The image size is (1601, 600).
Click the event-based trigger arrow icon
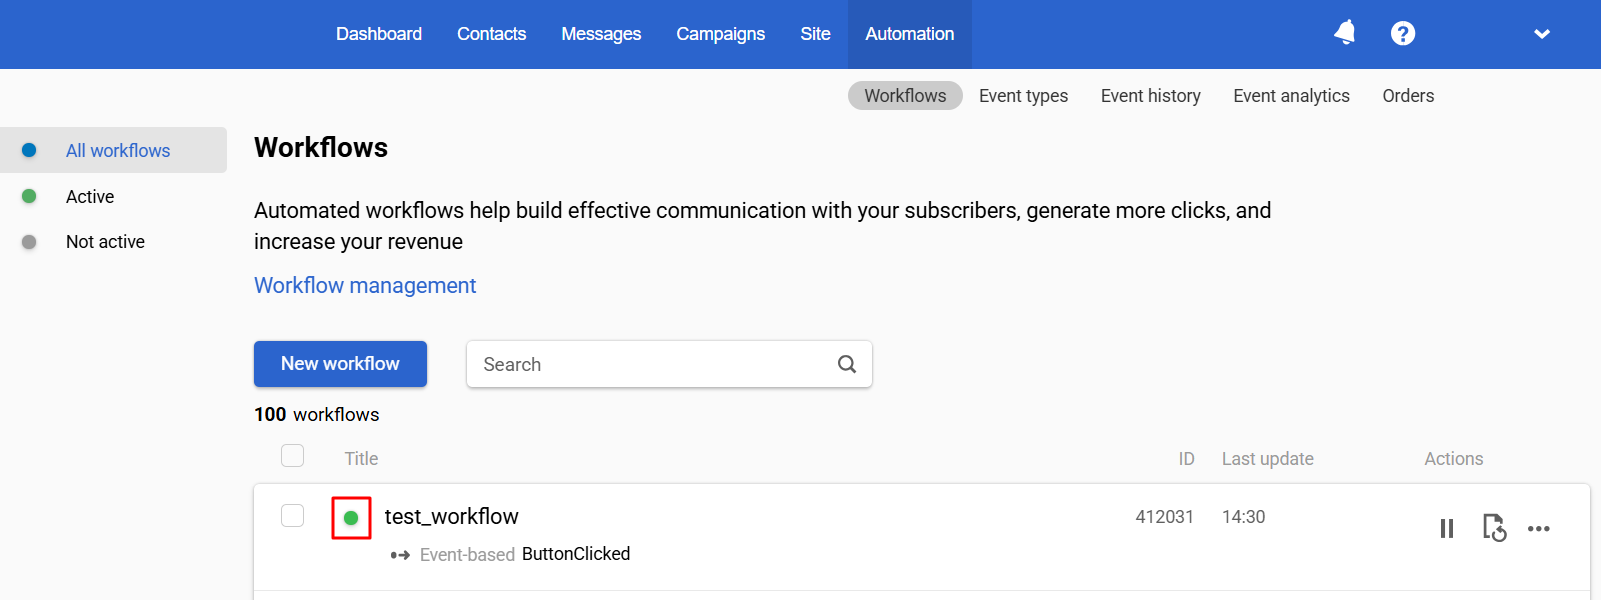(x=400, y=555)
